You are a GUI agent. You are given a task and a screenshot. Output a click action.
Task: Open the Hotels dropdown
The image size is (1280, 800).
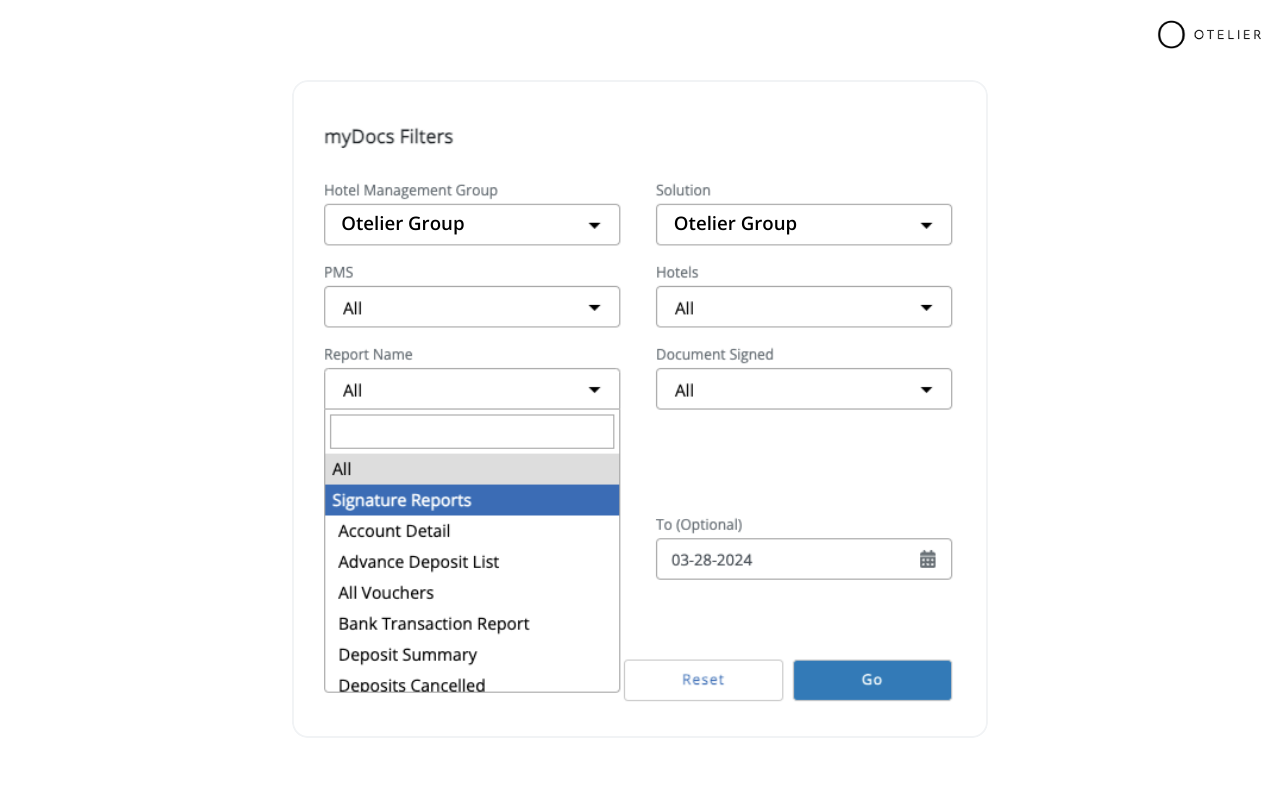(x=804, y=307)
